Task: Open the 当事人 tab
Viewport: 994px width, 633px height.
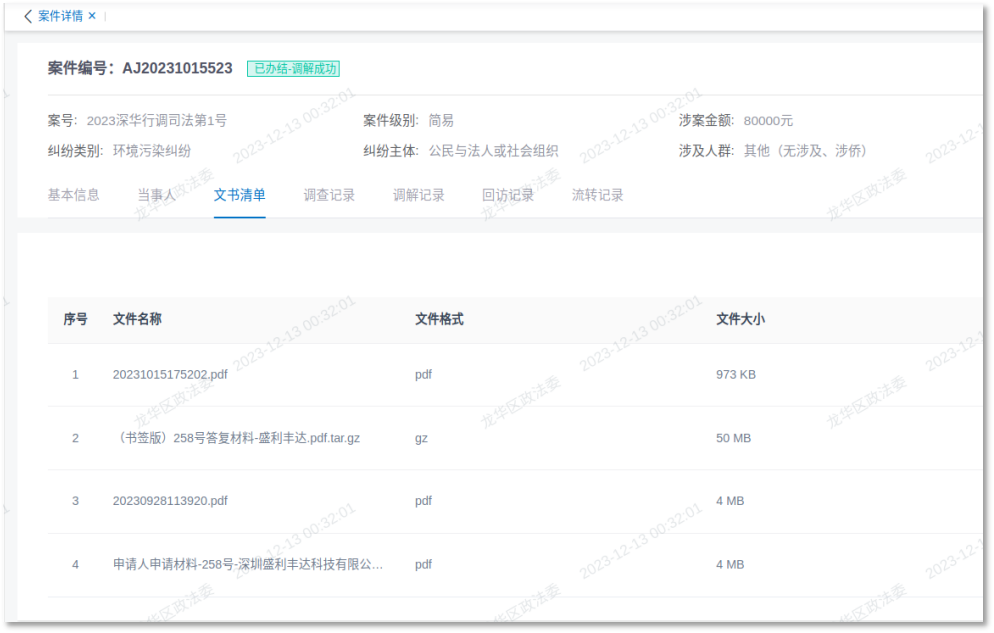Action: (x=156, y=195)
